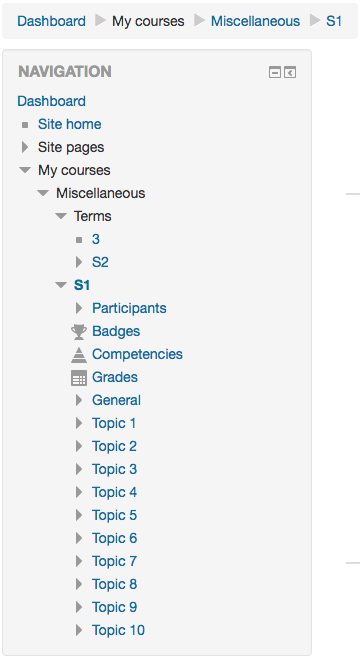Click the Competencies pyramid icon
This screenshot has height=659, width=360.
[79, 355]
